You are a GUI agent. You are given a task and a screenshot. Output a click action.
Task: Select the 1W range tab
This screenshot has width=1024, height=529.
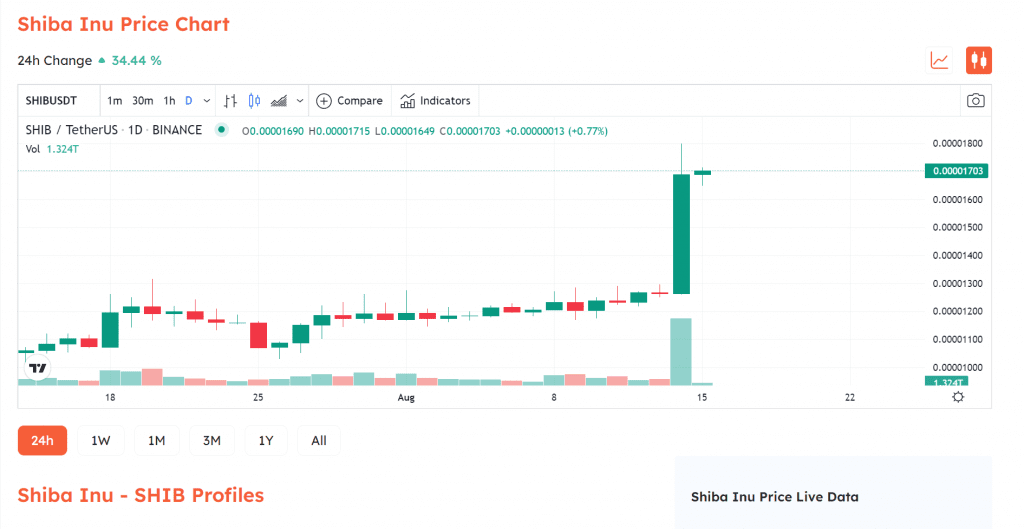click(101, 440)
